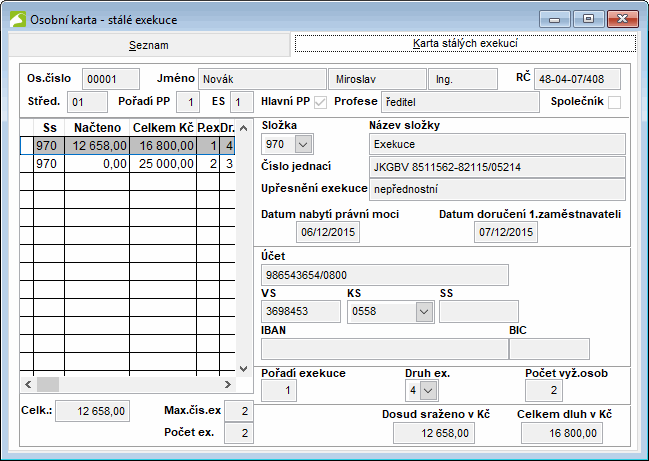649x461 pixels.
Task: Click the empty IBAN field
Action: (x=383, y=349)
